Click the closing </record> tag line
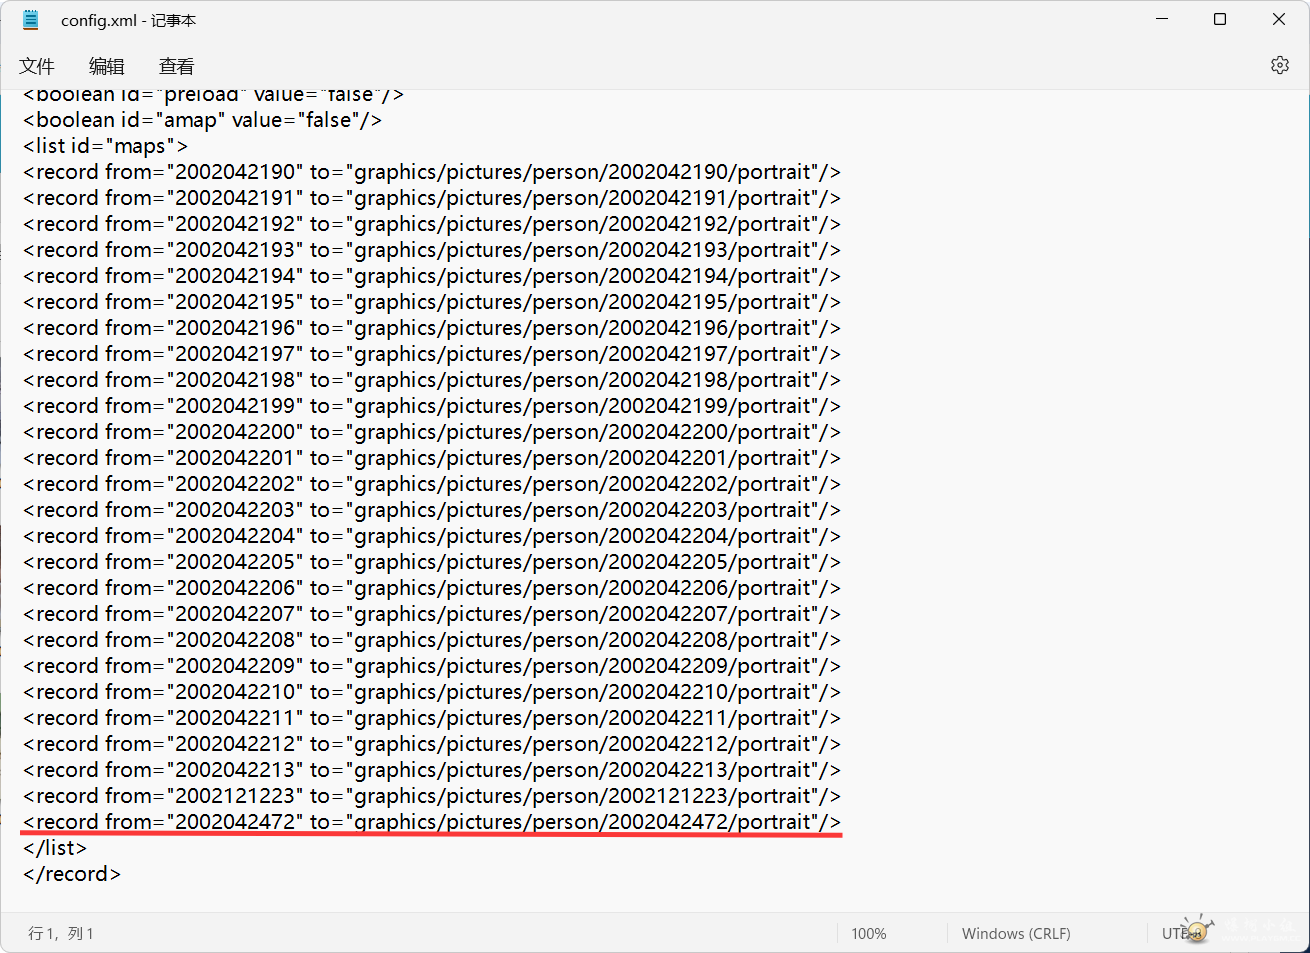 pos(72,874)
